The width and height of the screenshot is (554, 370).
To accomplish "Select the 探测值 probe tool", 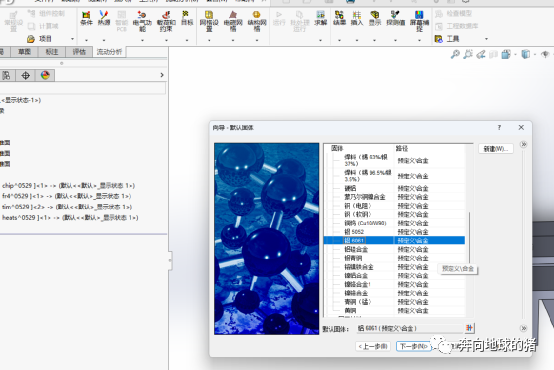I will (395, 18).
